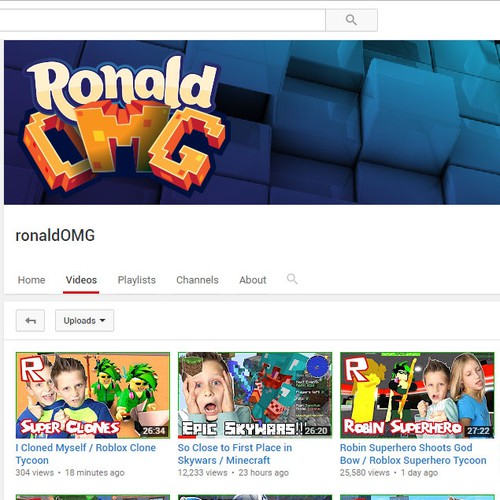This screenshot has height=500, width=500.
Task: Click the 26:34 duration badge
Action: click(154, 431)
